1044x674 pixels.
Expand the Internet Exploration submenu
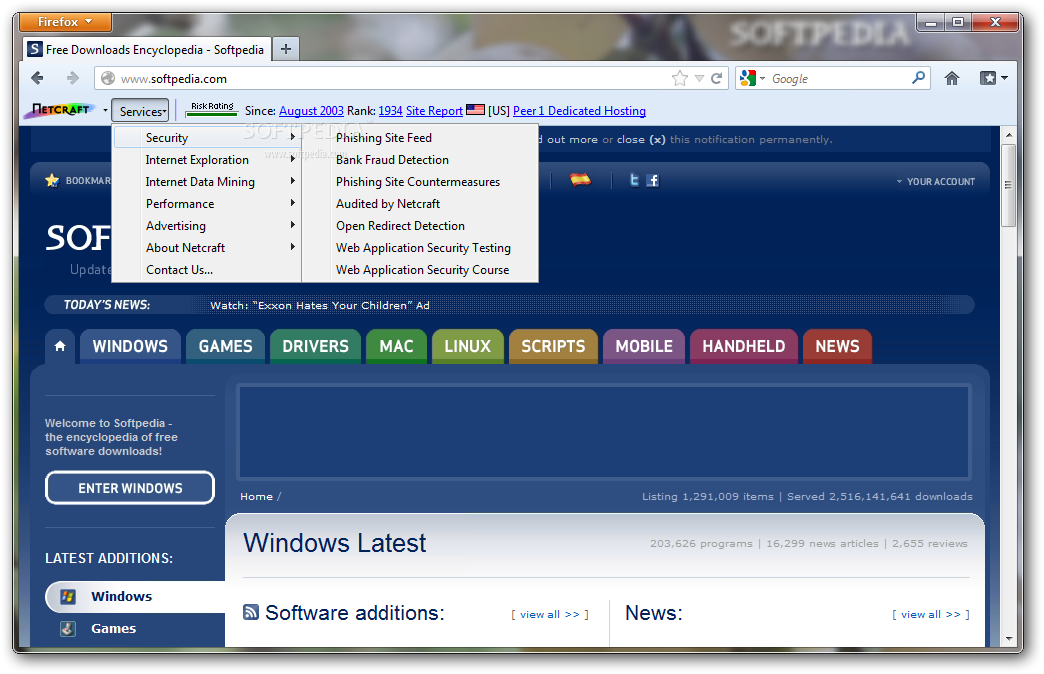(x=206, y=160)
